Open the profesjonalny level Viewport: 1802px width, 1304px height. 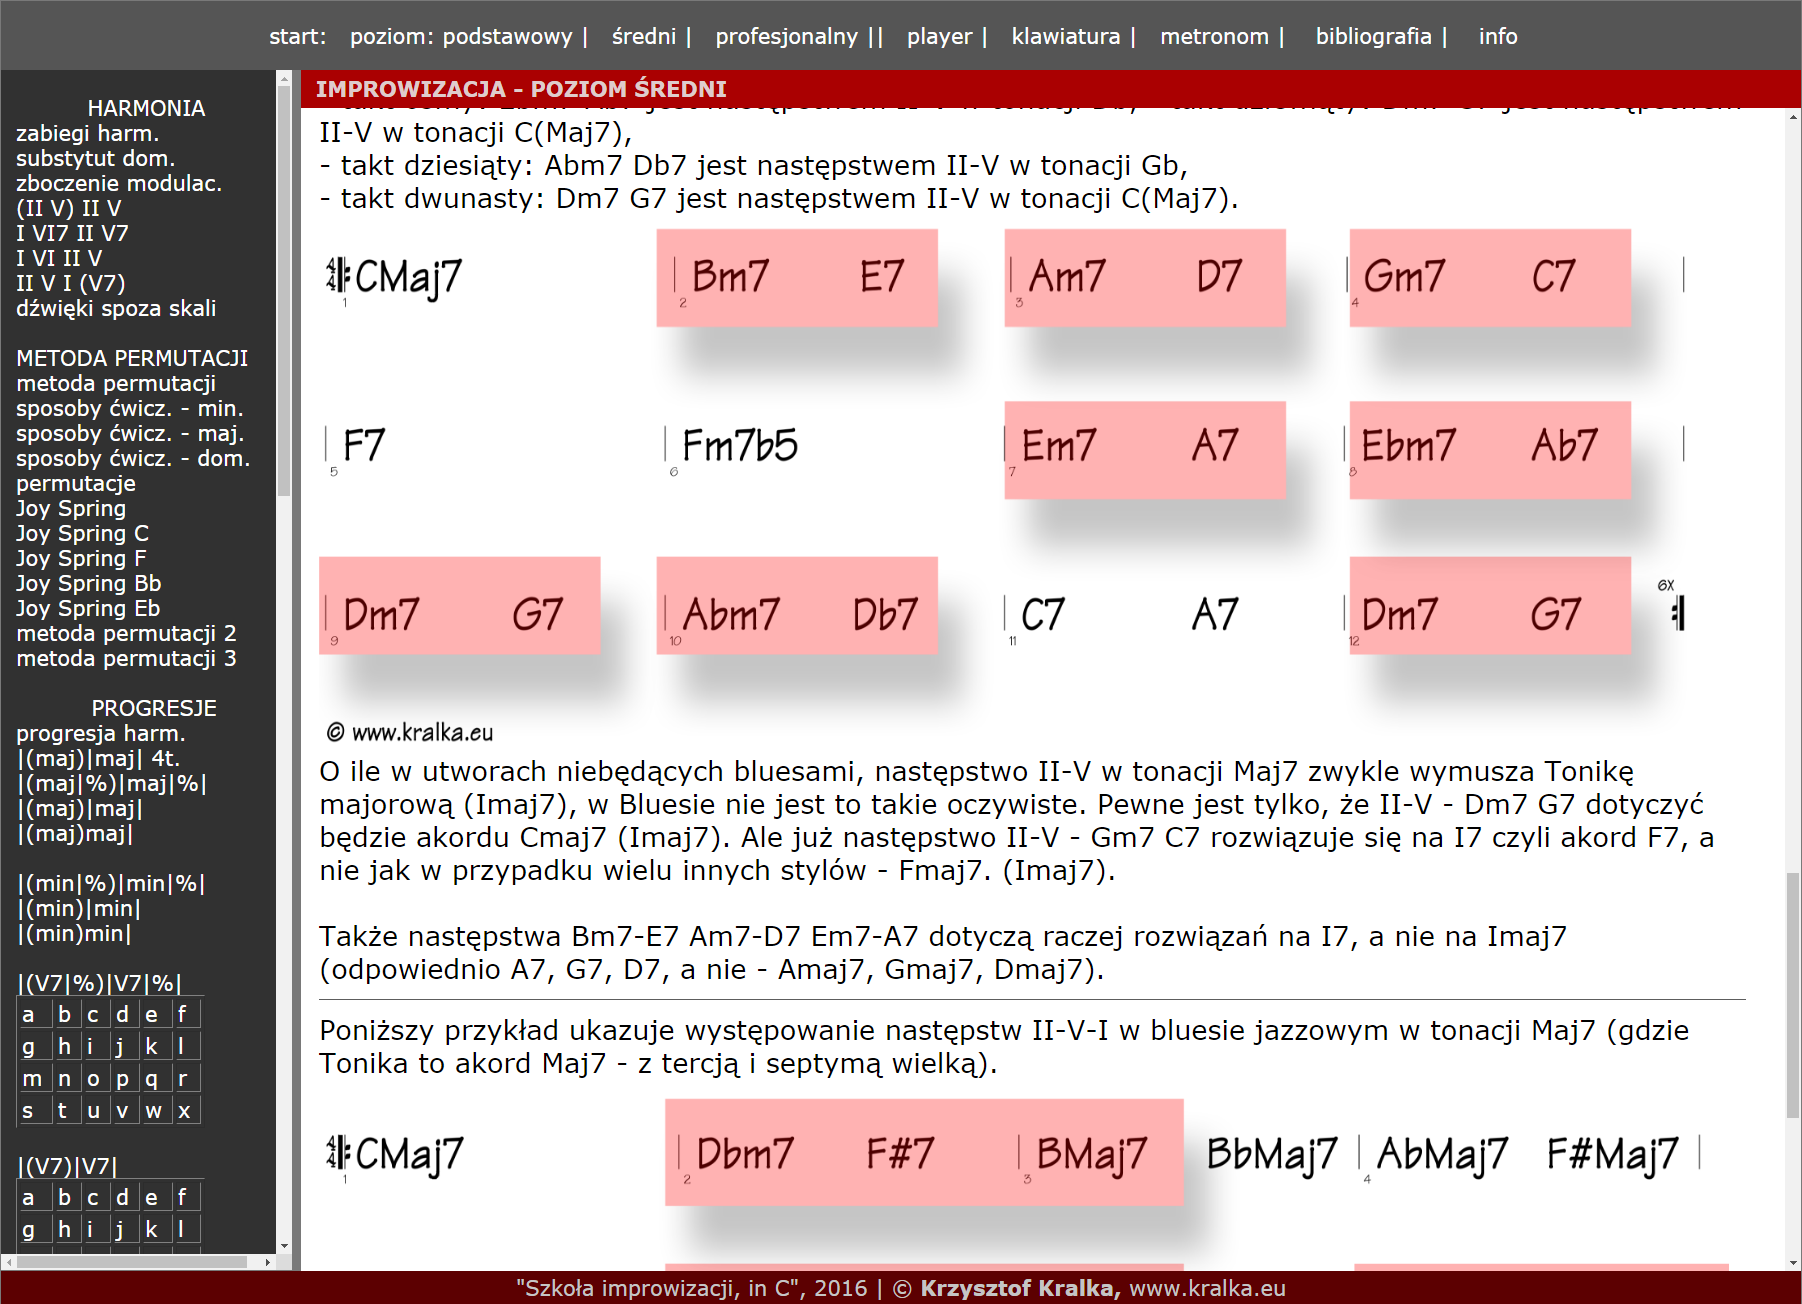787,36
